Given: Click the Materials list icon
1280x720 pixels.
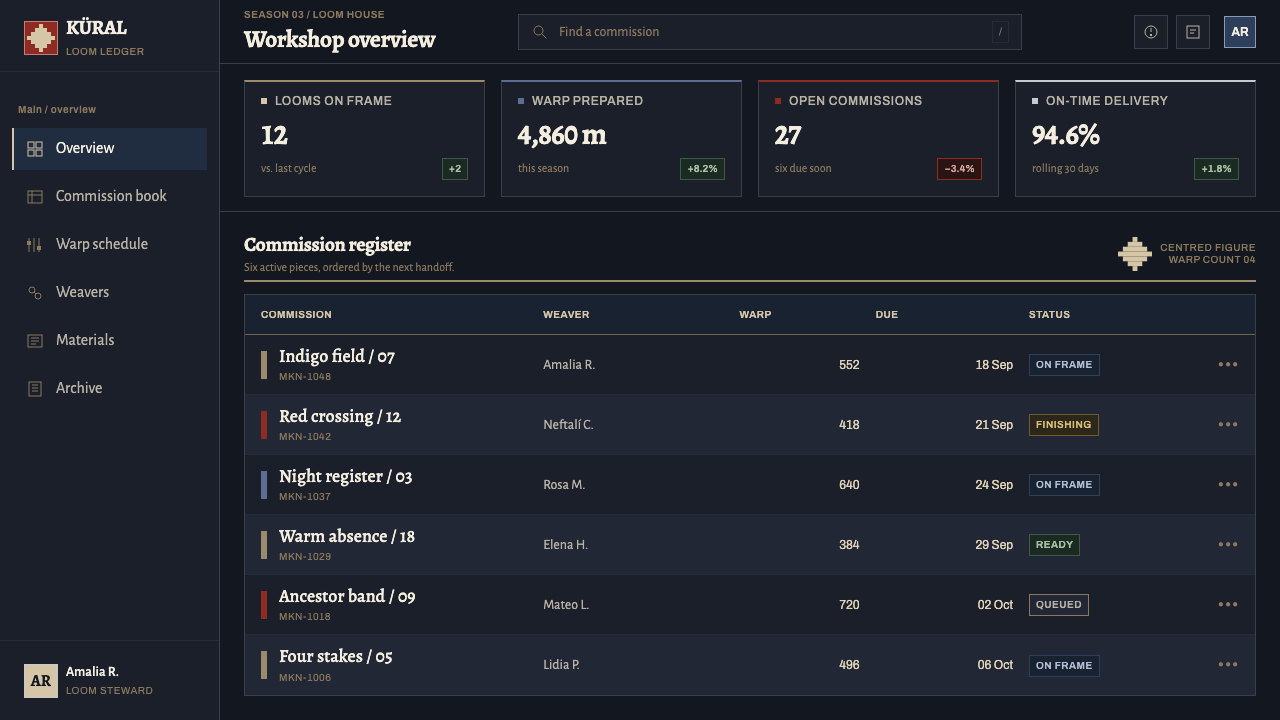Looking at the screenshot, I should click(x=35, y=341).
